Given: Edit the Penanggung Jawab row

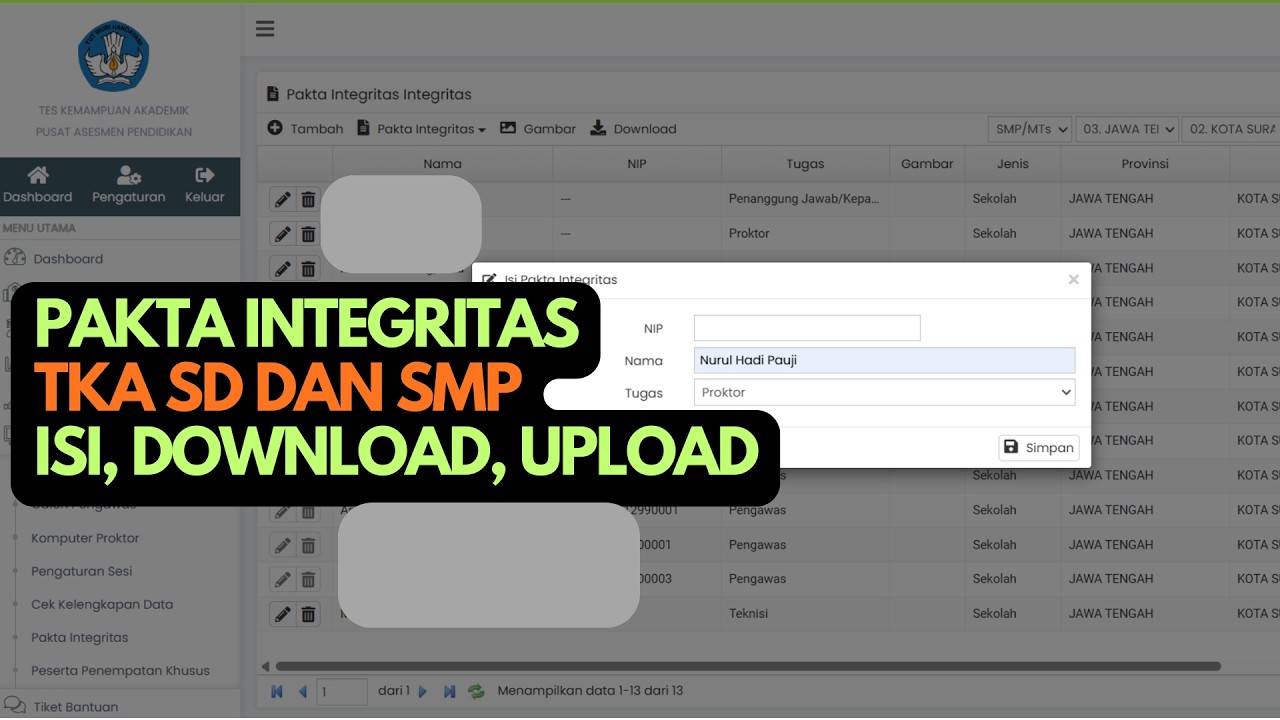Looking at the screenshot, I should 283,200.
